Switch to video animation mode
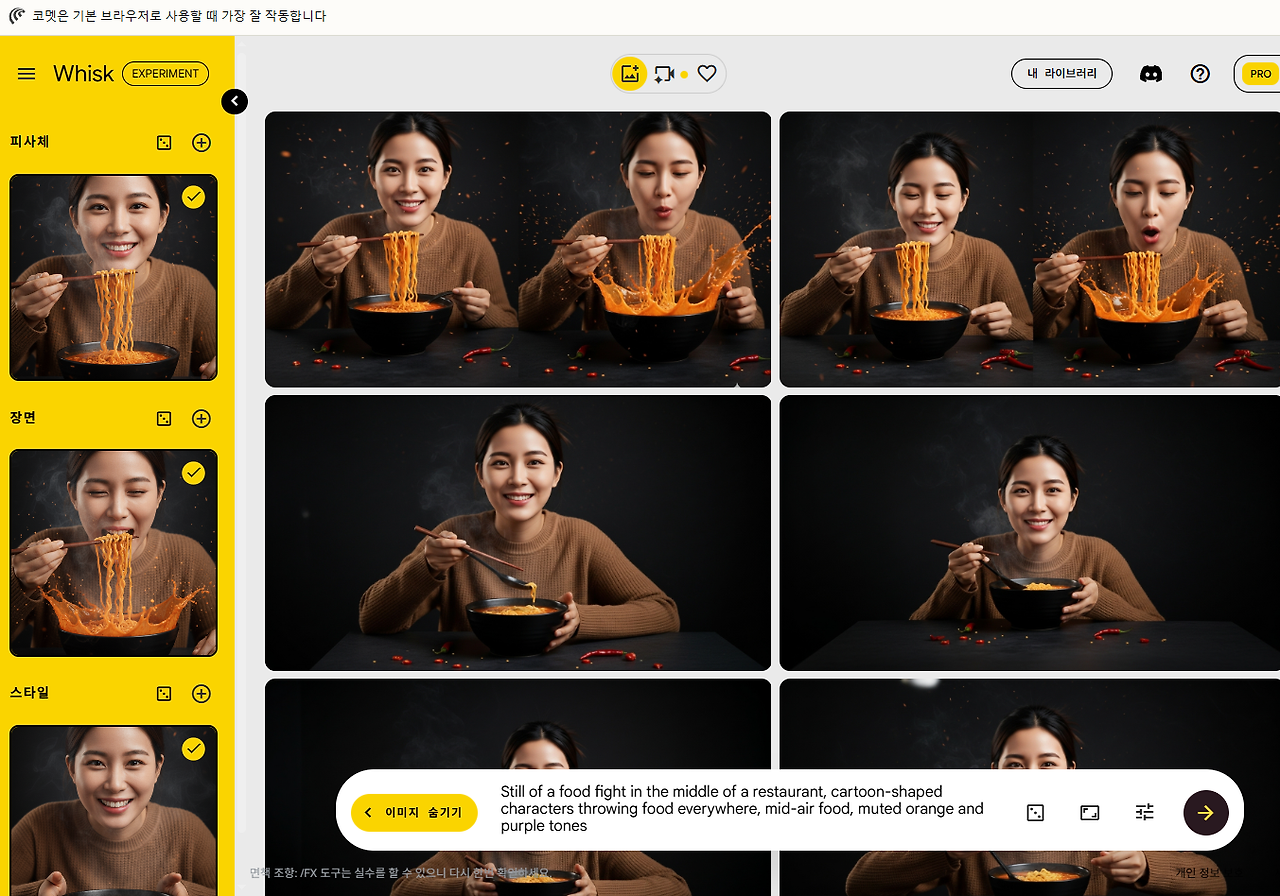1280x896 pixels. point(665,74)
